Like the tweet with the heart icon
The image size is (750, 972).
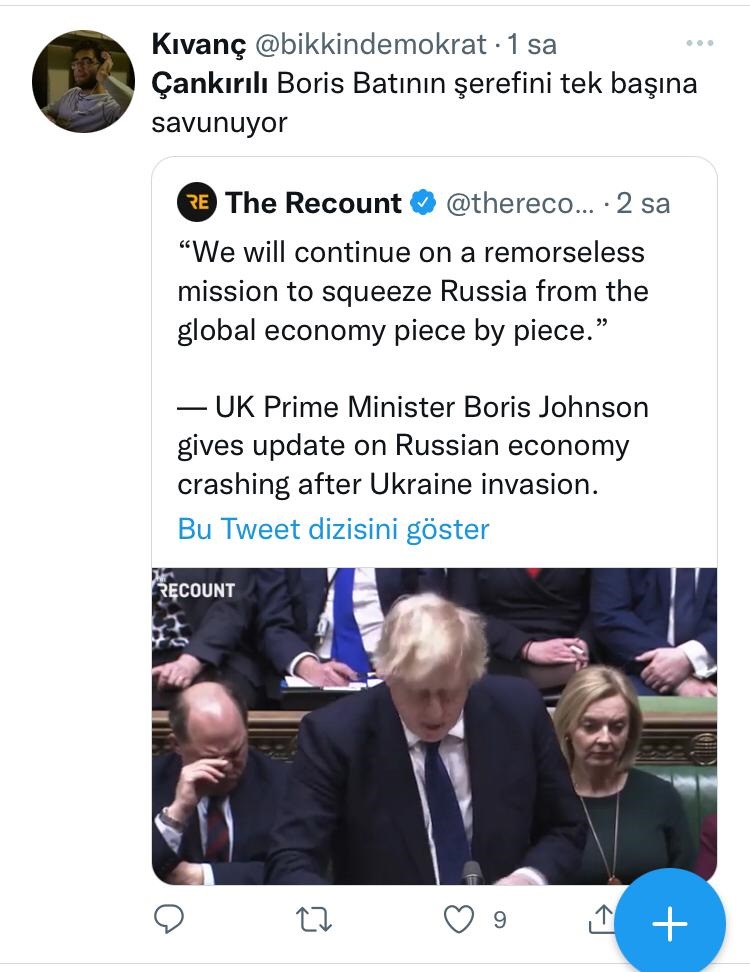coord(458,919)
